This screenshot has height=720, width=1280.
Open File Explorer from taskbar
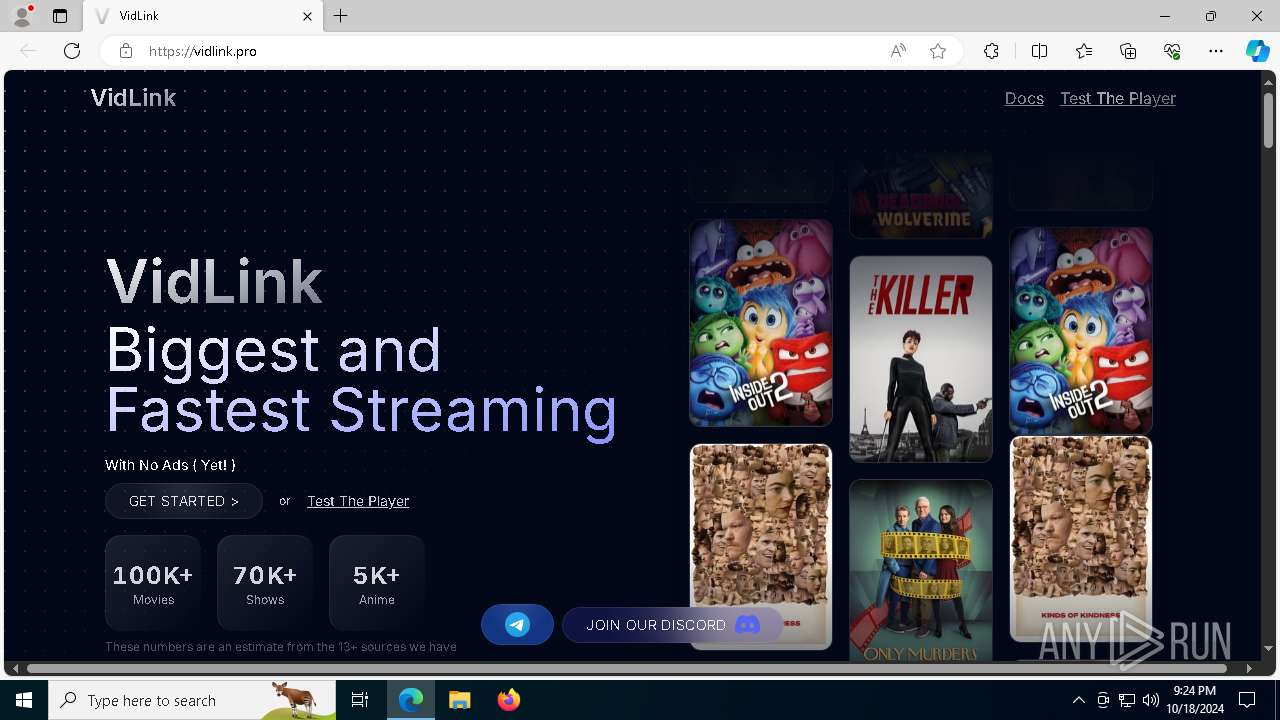(x=459, y=700)
